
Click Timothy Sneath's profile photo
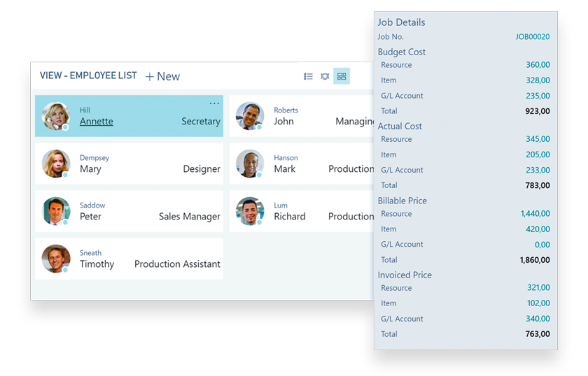[x=56, y=259]
